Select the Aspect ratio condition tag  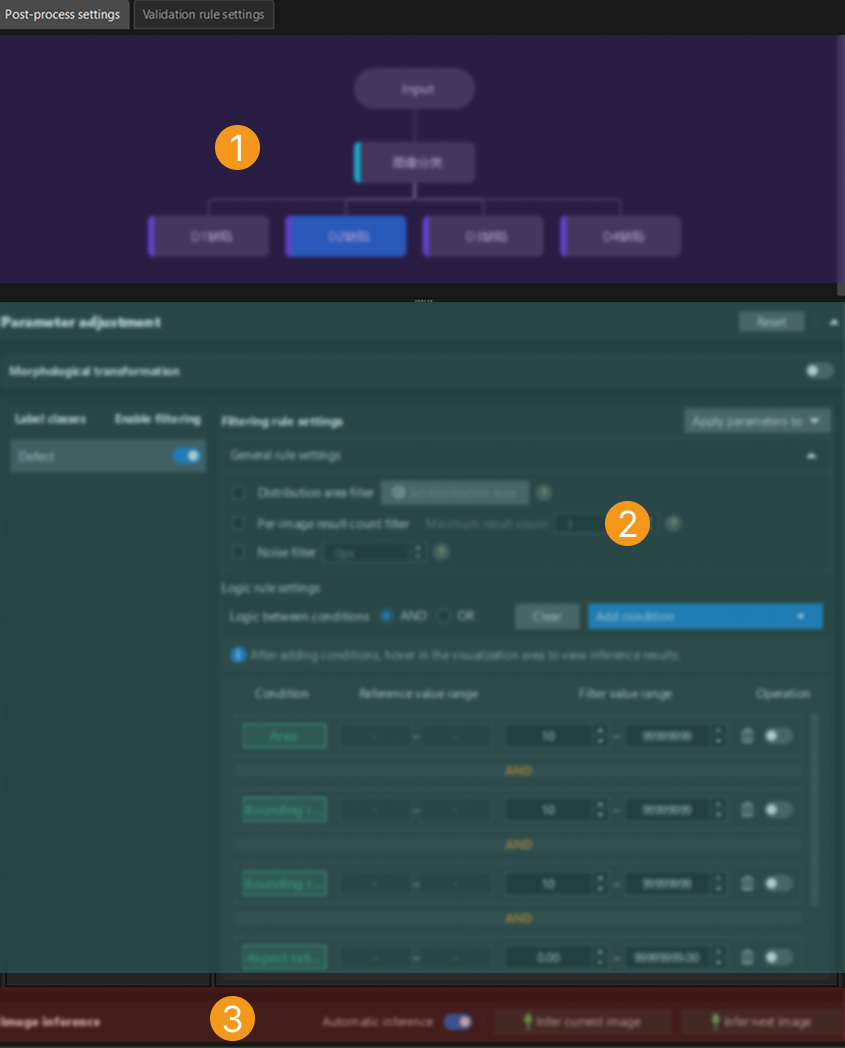click(284, 957)
